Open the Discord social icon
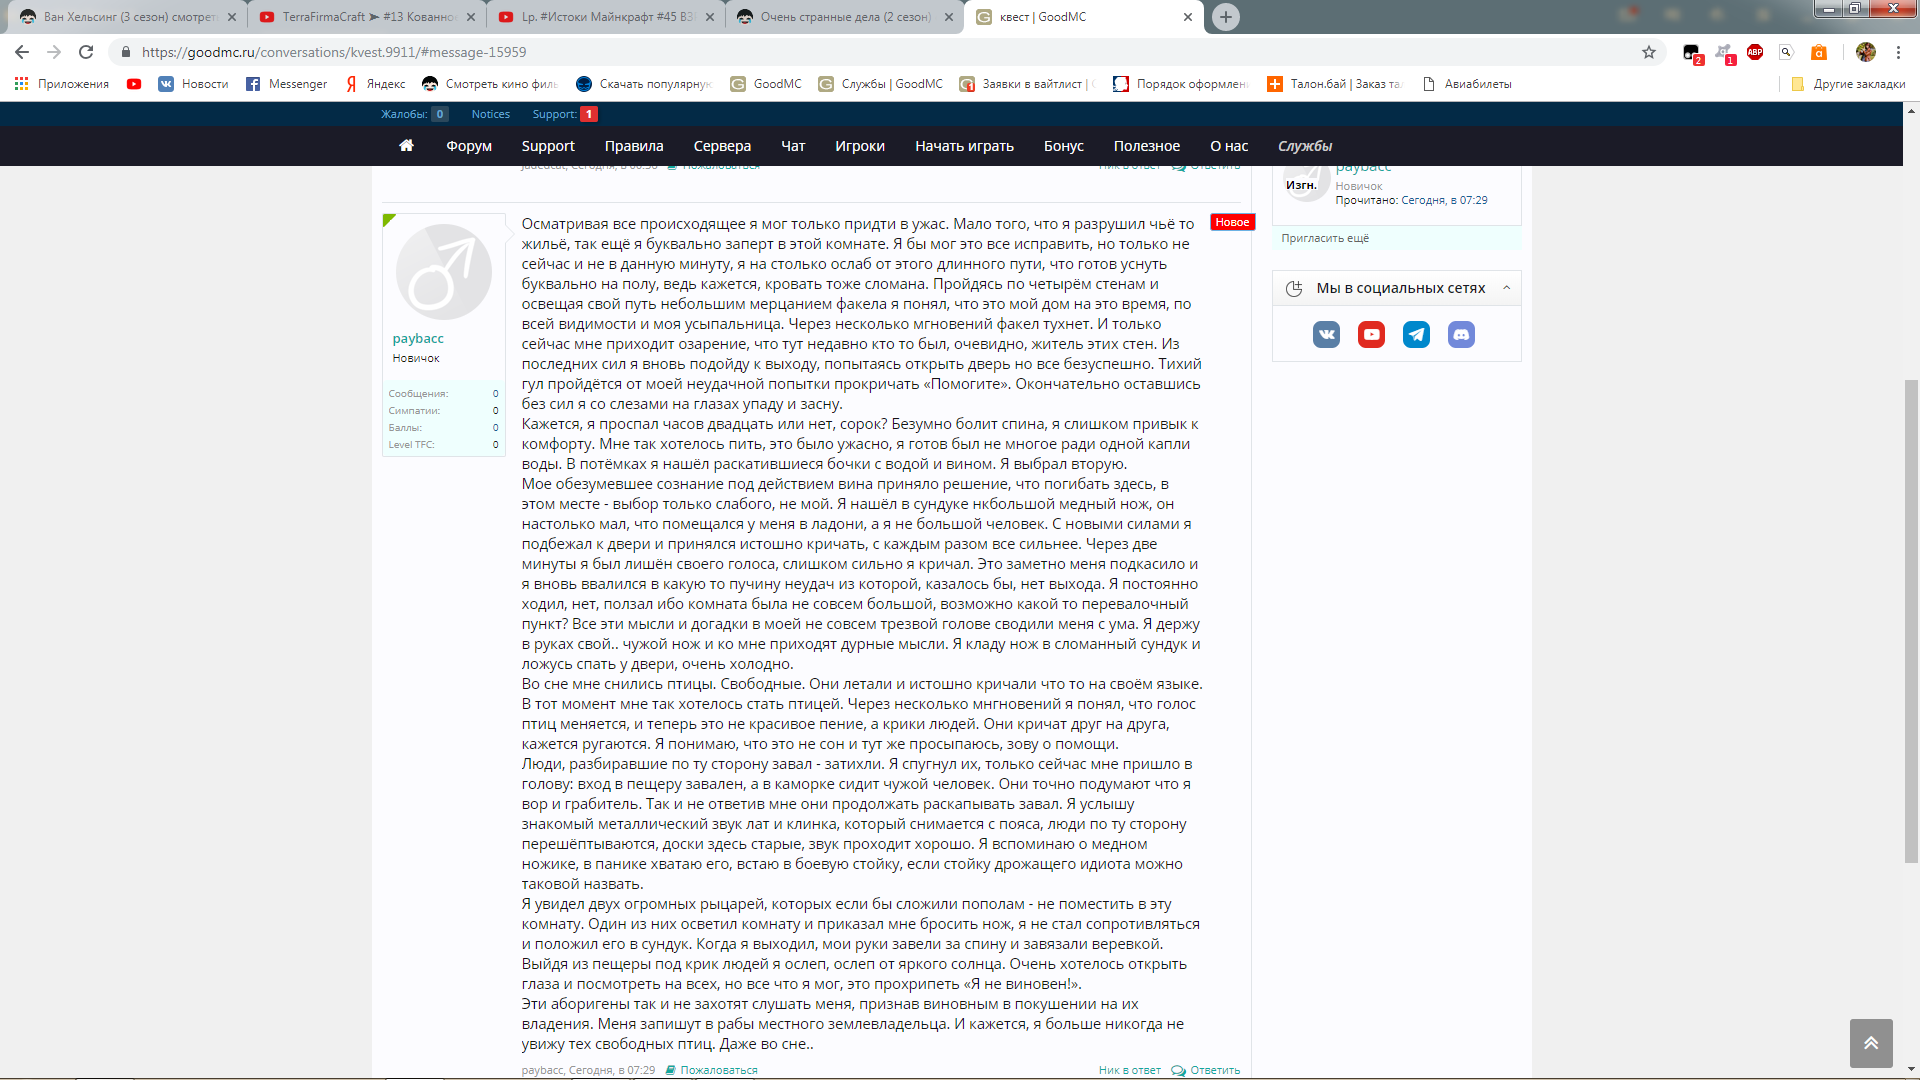 tap(1461, 335)
